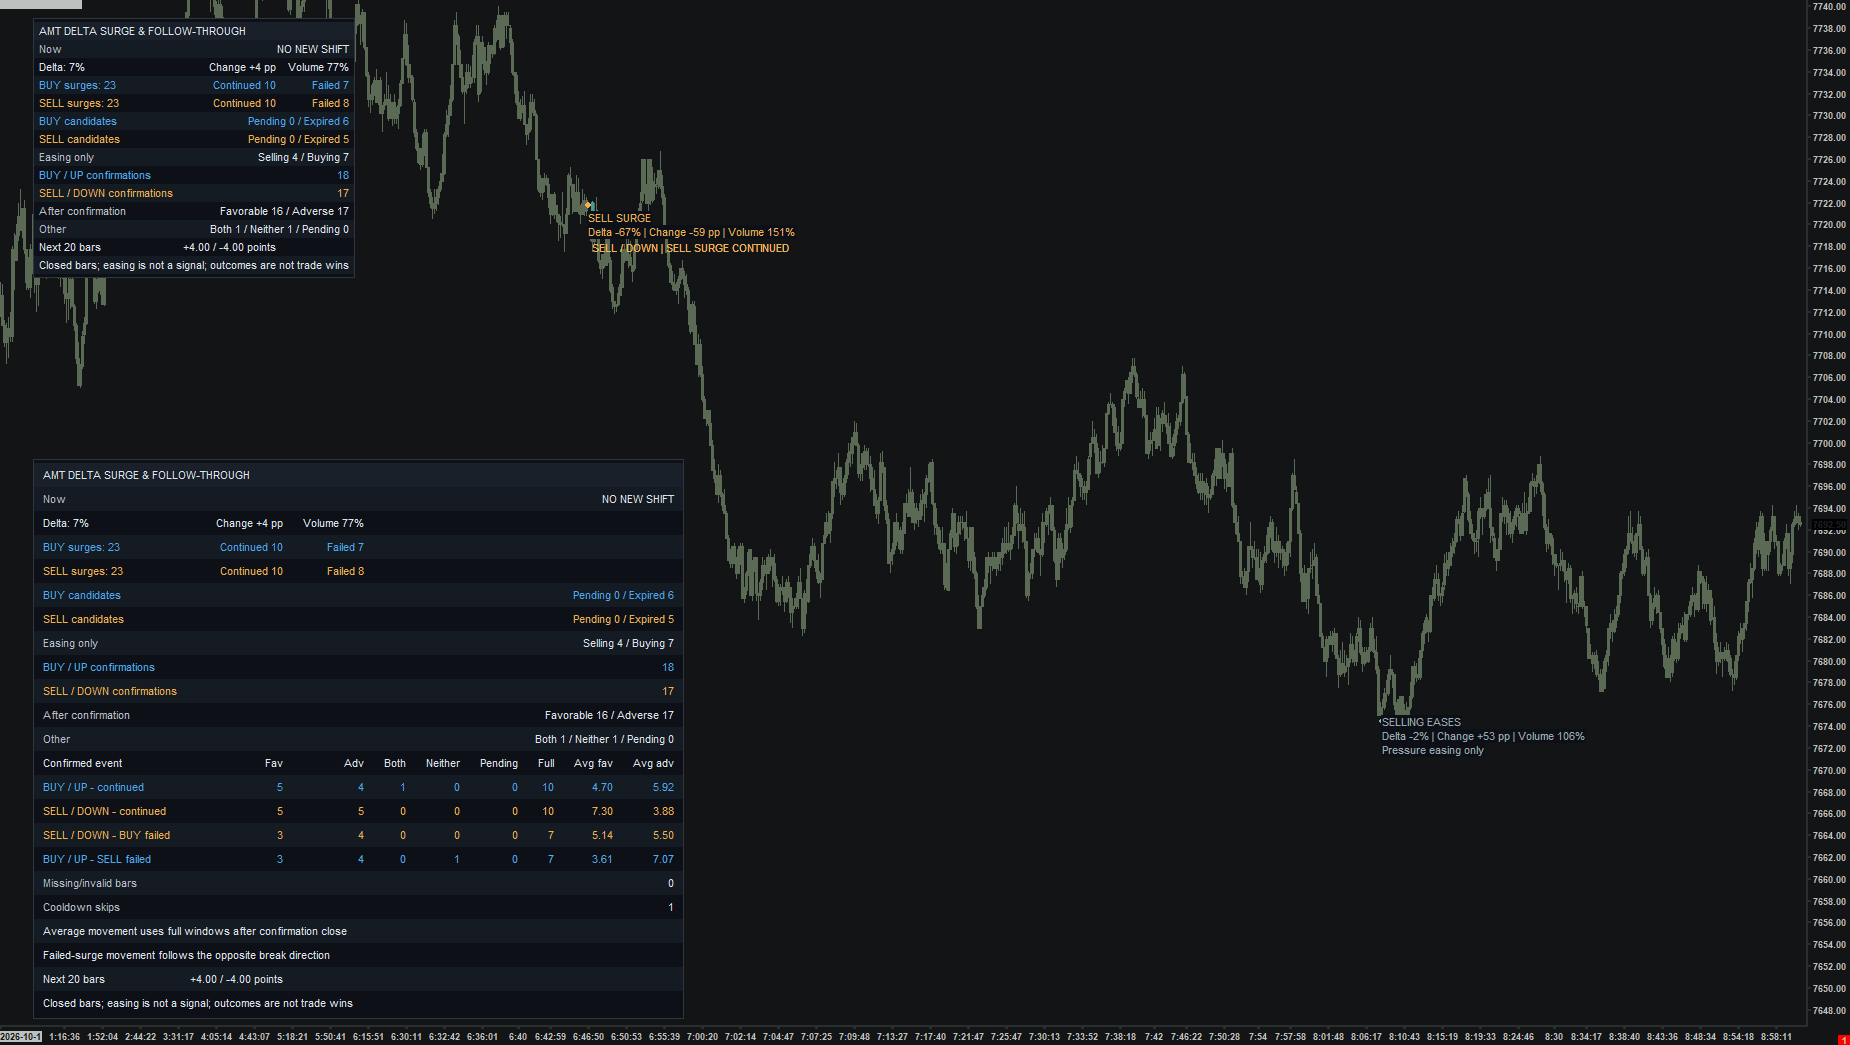Click 'Delta: 7%' row in small top panel
The width and height of the screenshot is (1850, 1045).
click(x=194, y=67)
